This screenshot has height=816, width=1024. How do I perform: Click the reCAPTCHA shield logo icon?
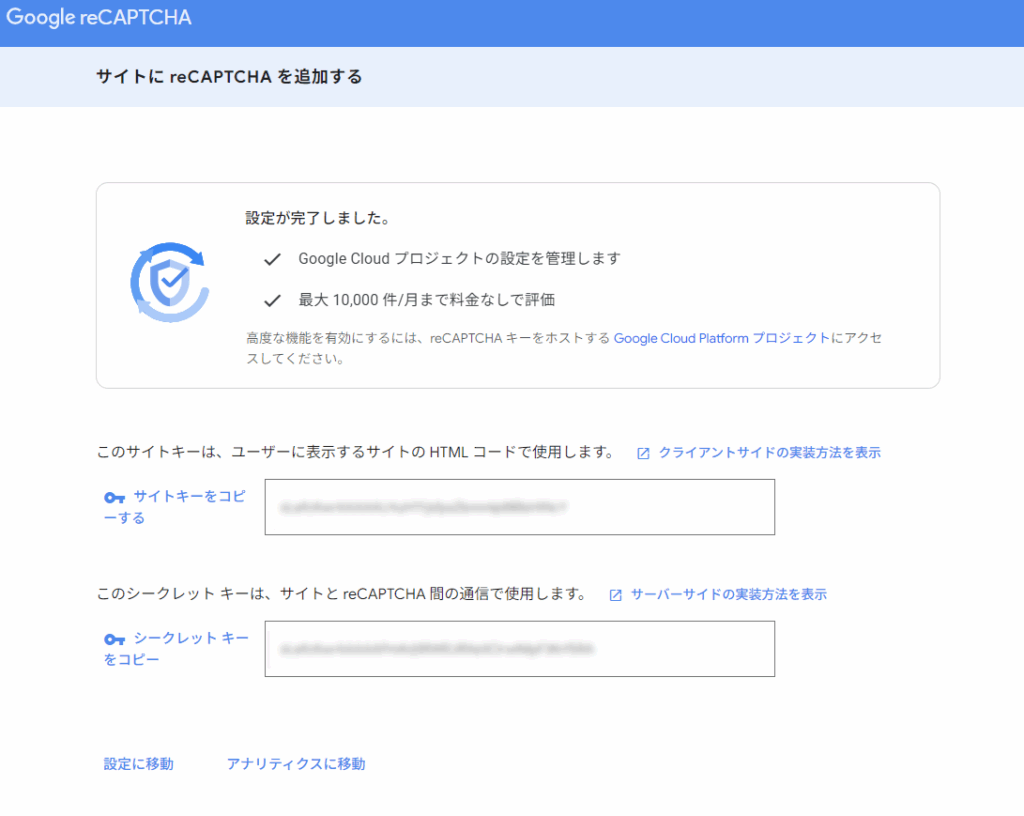pos(170,282)
